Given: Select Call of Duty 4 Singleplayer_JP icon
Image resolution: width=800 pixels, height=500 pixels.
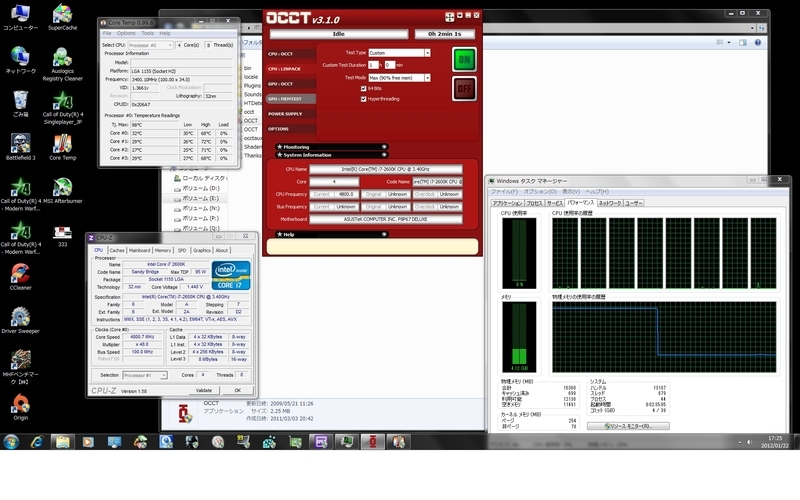Looking at the screenshot, I should (62, 107).
